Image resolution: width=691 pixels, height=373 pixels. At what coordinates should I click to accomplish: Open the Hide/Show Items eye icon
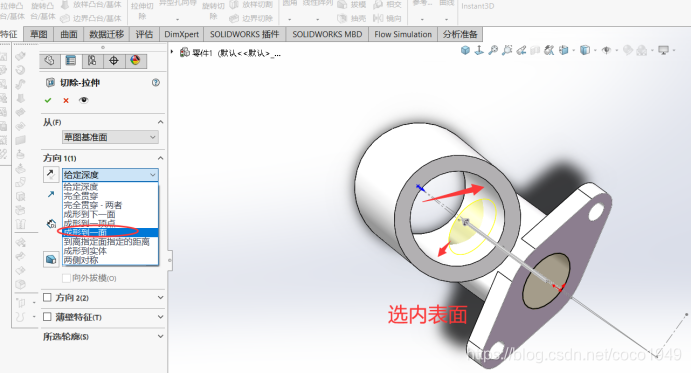click(x=606, y=50)
